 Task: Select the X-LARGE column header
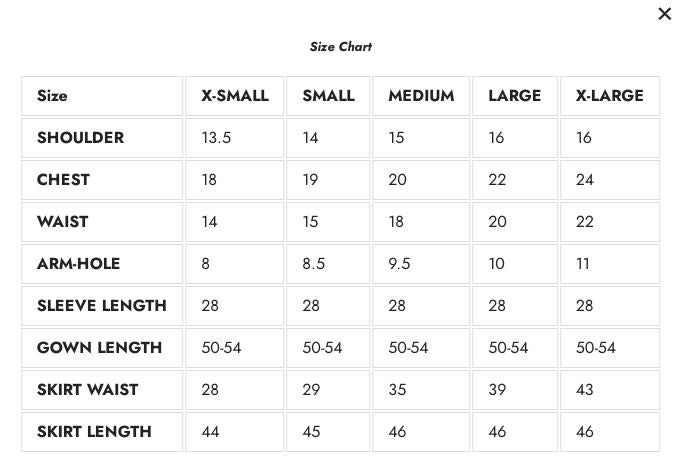[609, 96]
